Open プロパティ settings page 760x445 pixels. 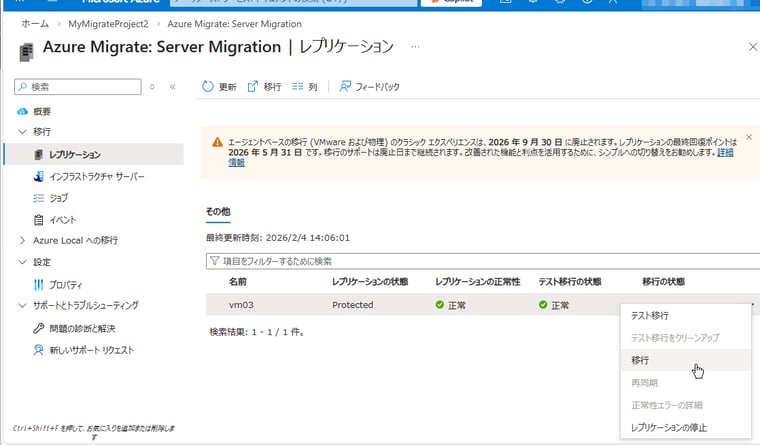[65, 285]
